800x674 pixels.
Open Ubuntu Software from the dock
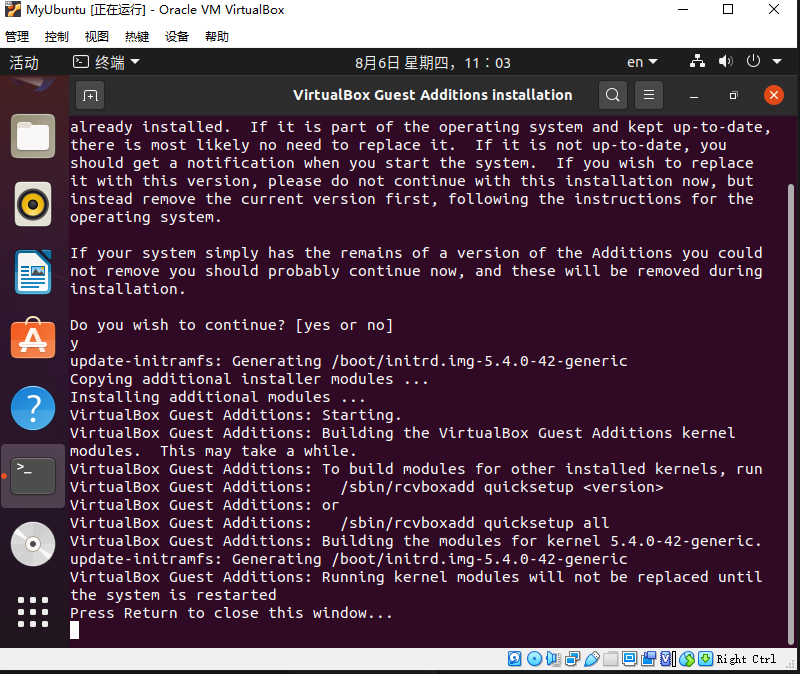tap(33, 338)
